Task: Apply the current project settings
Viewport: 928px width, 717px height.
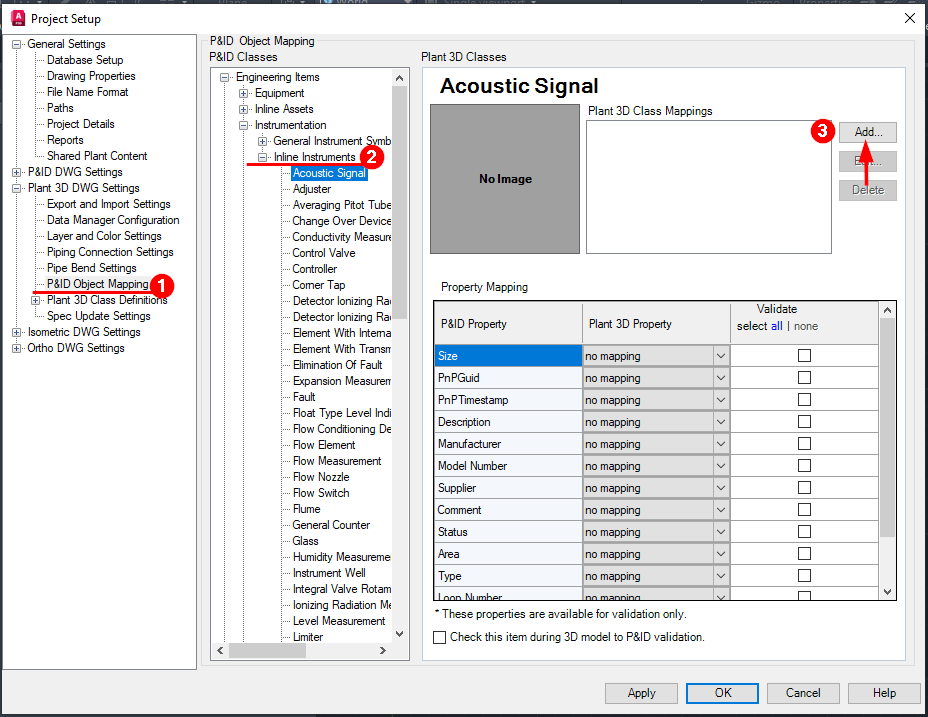Action: [641, 693]
